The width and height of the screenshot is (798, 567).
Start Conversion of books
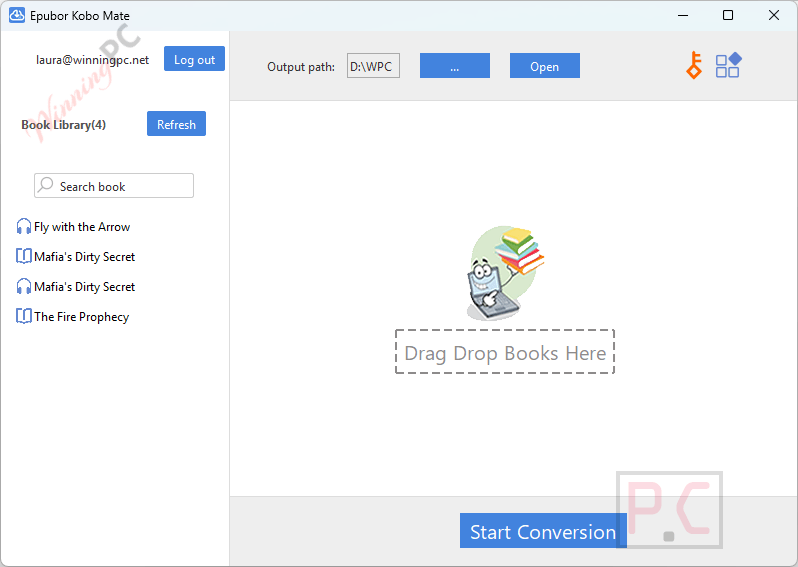tap(543, 531)
